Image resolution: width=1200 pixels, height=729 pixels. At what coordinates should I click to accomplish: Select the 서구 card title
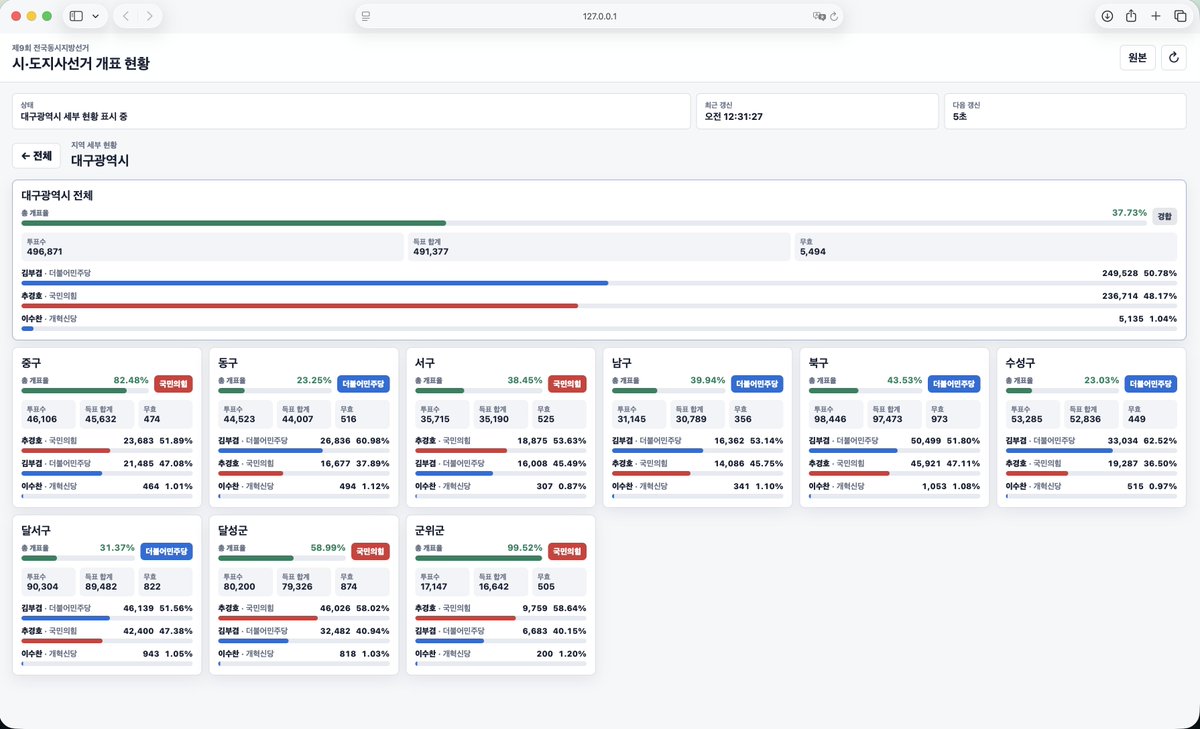pyautogui.click(x=425, y=362)
